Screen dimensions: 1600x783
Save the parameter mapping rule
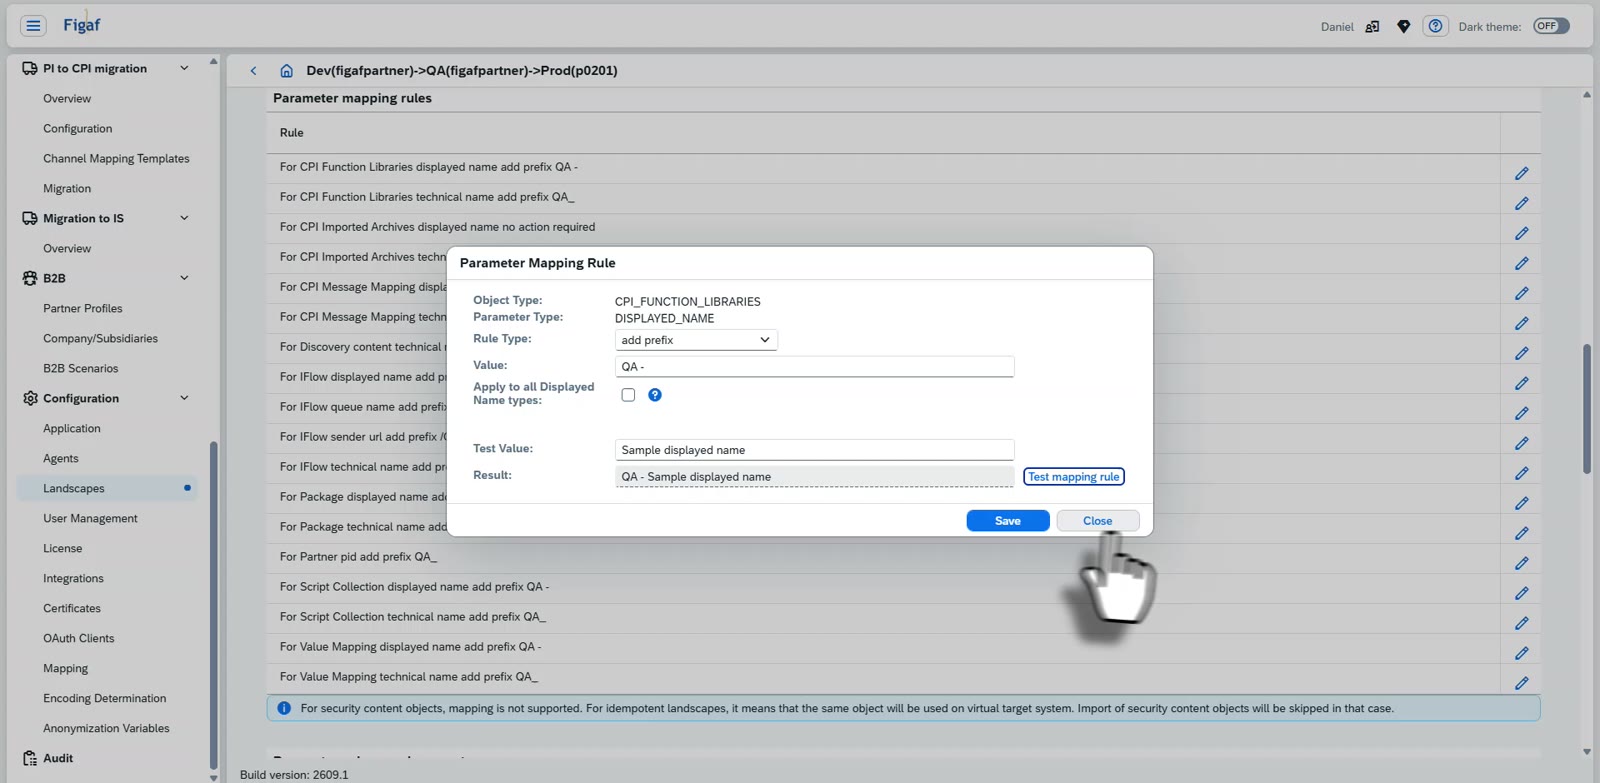(1008, 521)
